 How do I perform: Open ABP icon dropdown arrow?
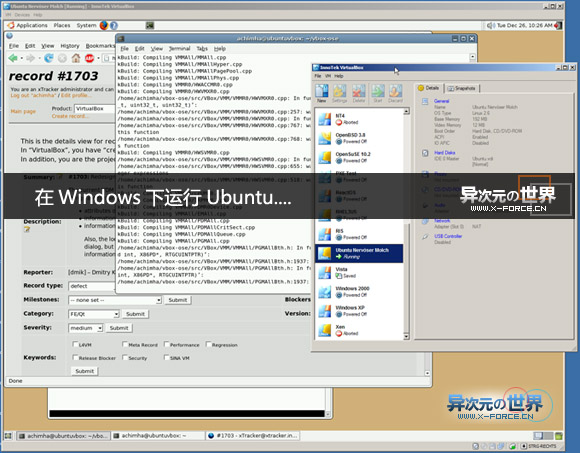point(98,58)
